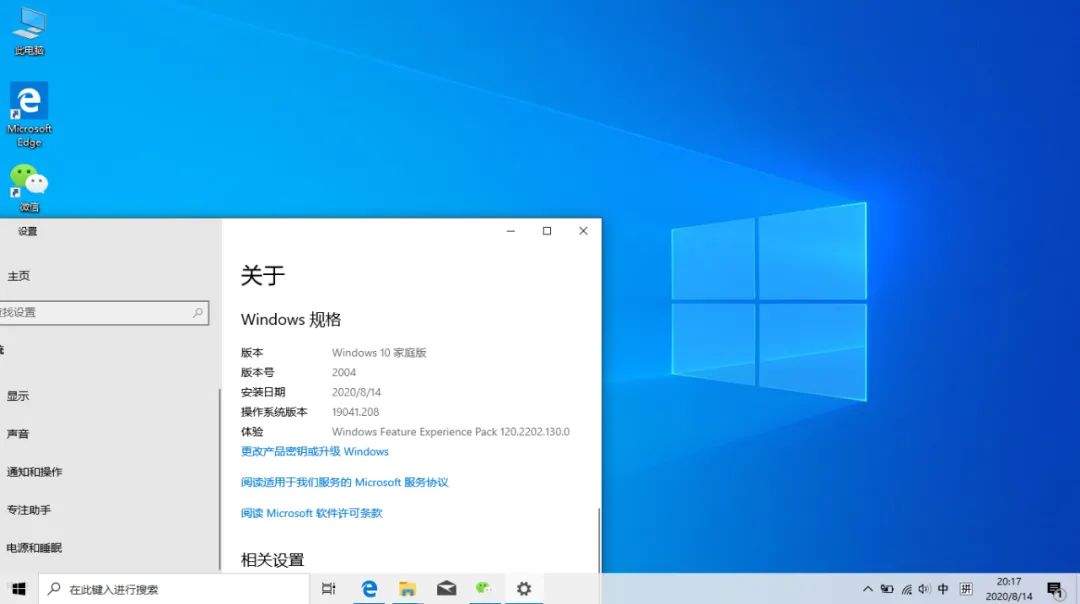Click the 查找设置 search box
1080x604 pixels.
pyautogui.click(x=100, y=312)
